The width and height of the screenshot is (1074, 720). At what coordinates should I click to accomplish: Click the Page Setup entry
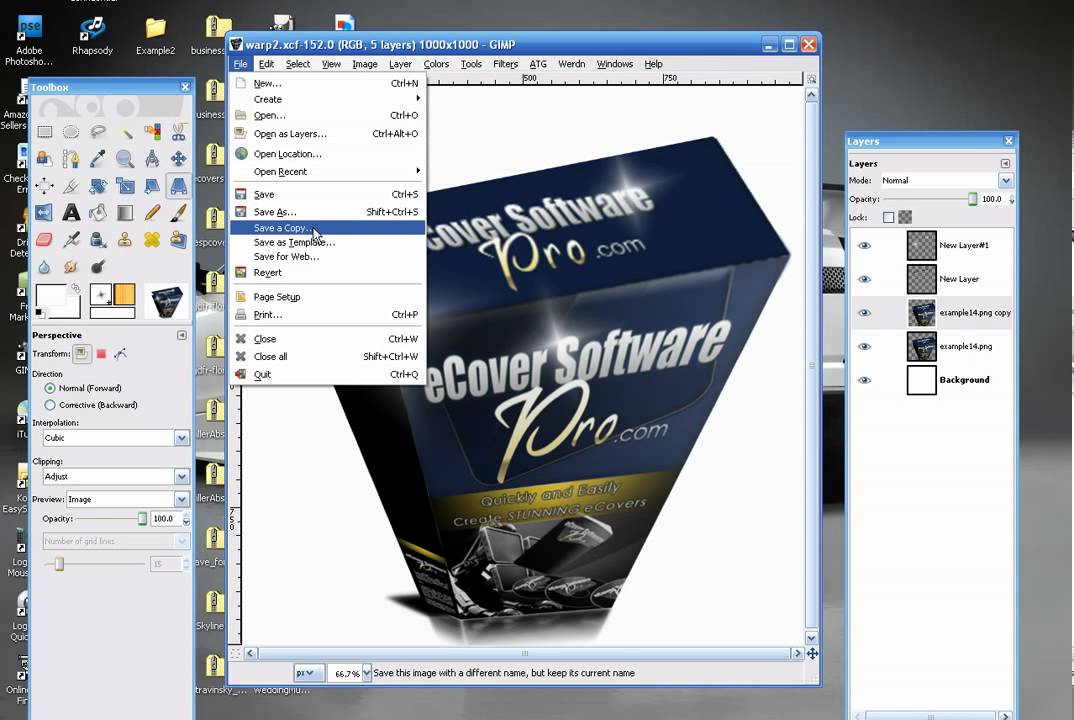pyautogui.click(x=327, y=297)
